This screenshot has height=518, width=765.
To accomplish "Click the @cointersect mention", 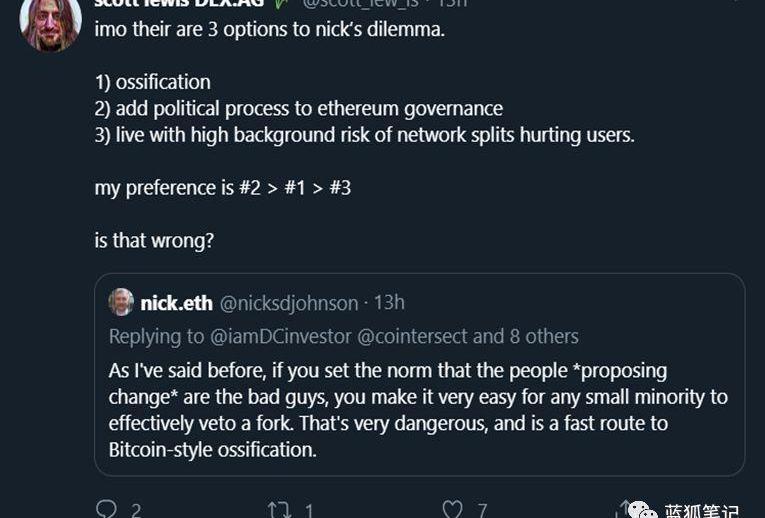I will click(414, 336).
